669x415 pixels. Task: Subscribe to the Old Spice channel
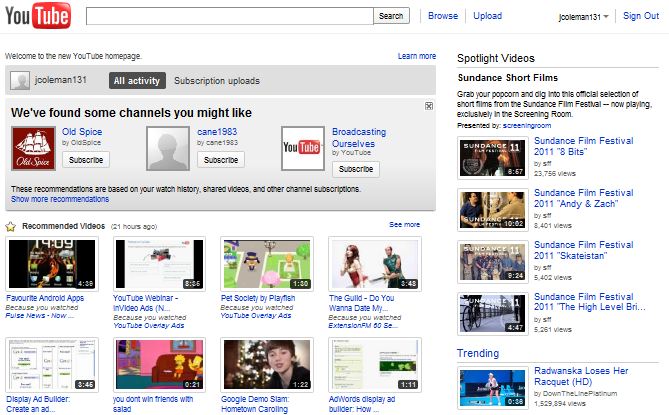pyautogui.click(x=86, y=160)
